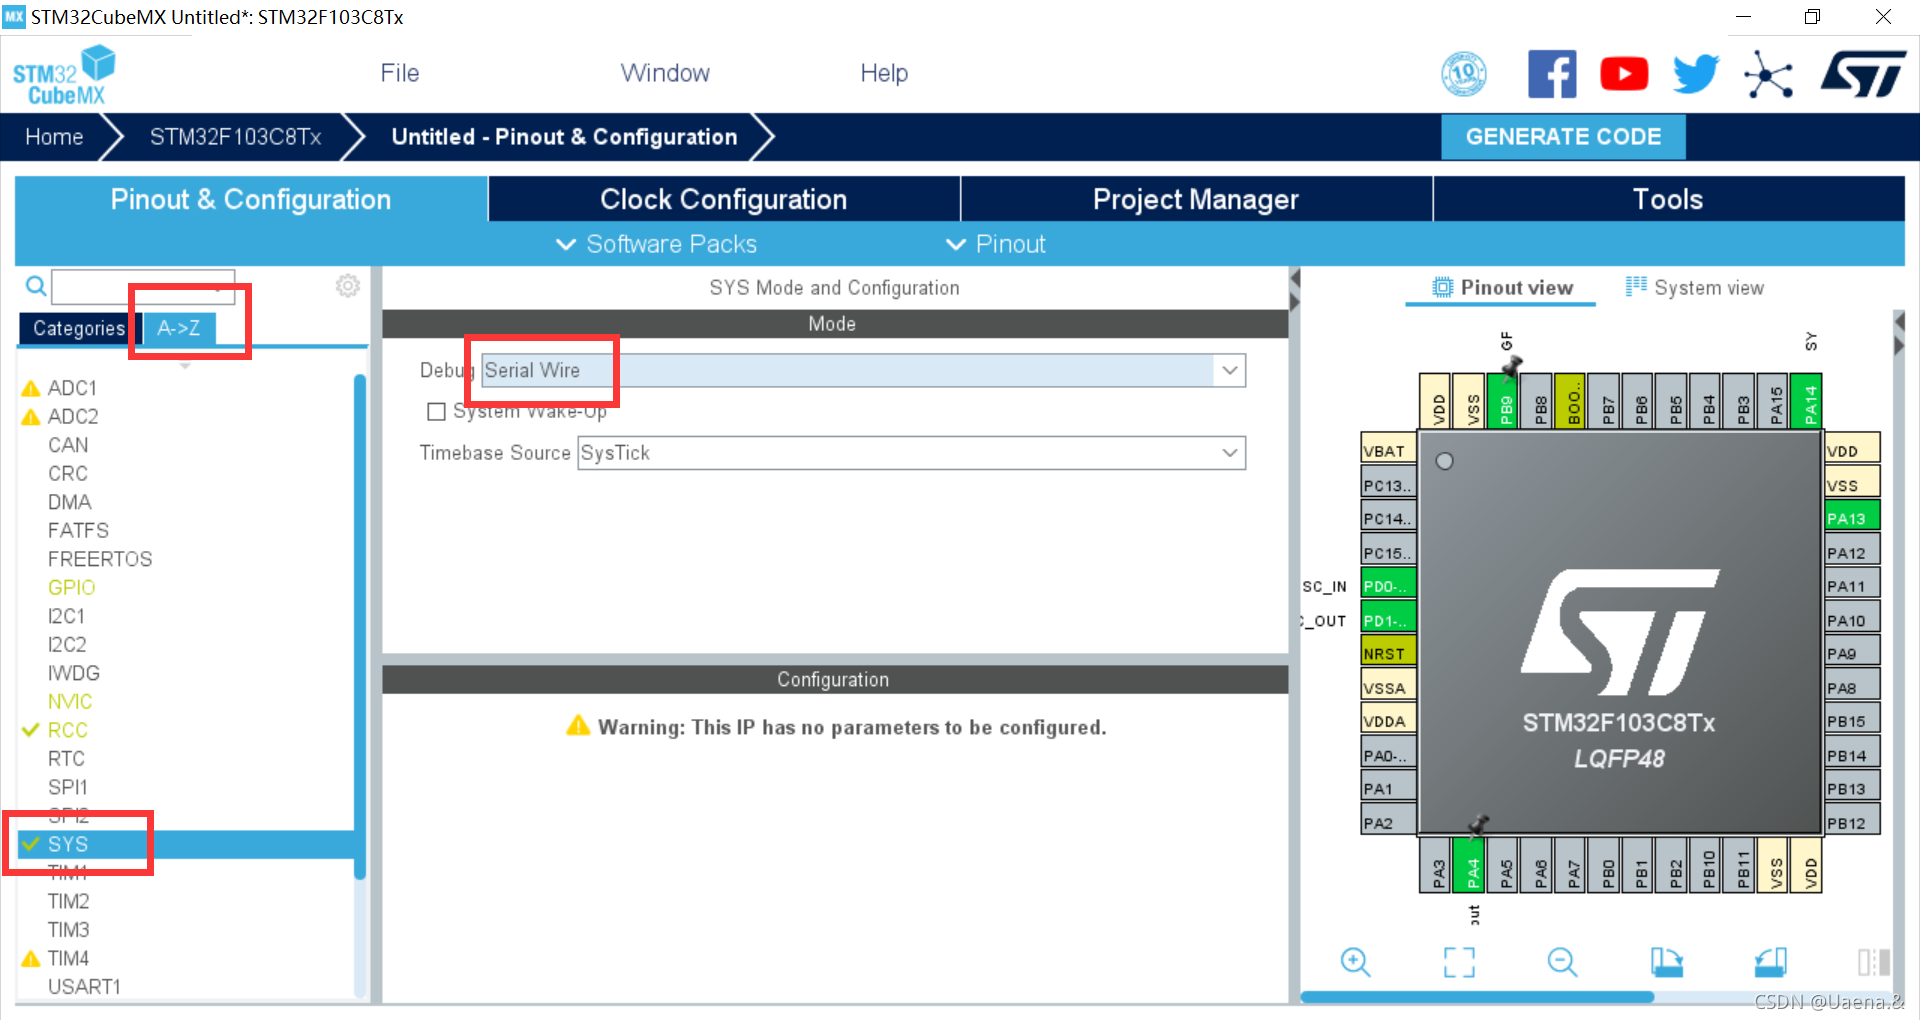Select USART1 in the peripheral list
1920x1020 pixels.
[84, 987]
